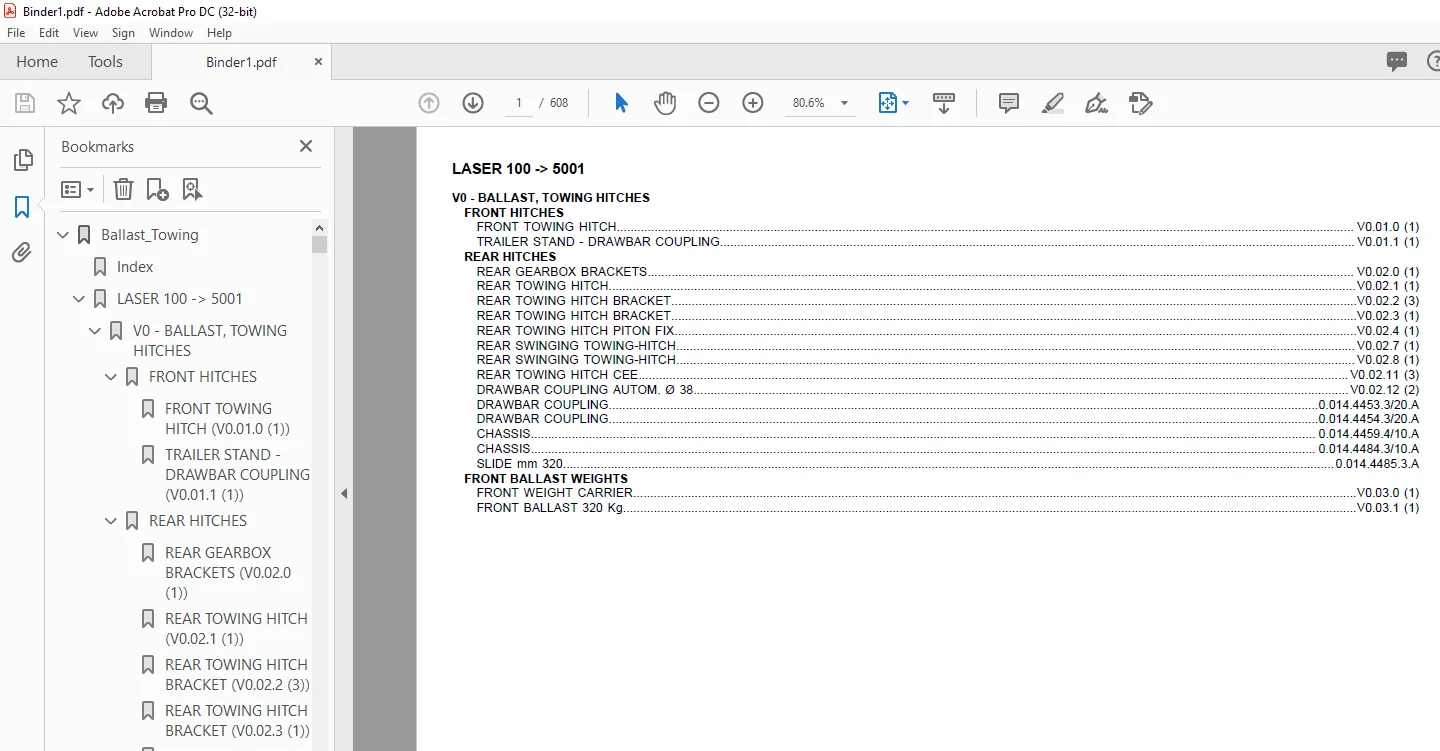Click the scrolling mode keyboard icon
Viewport: 1440px width, 751px height.
[944, 103]
